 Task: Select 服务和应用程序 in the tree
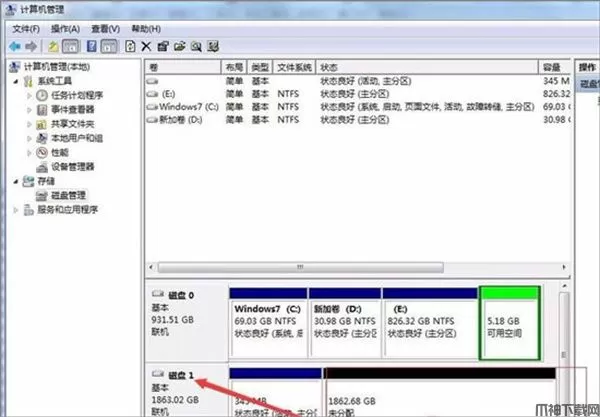pyautogui.click(x=67, y=210)
